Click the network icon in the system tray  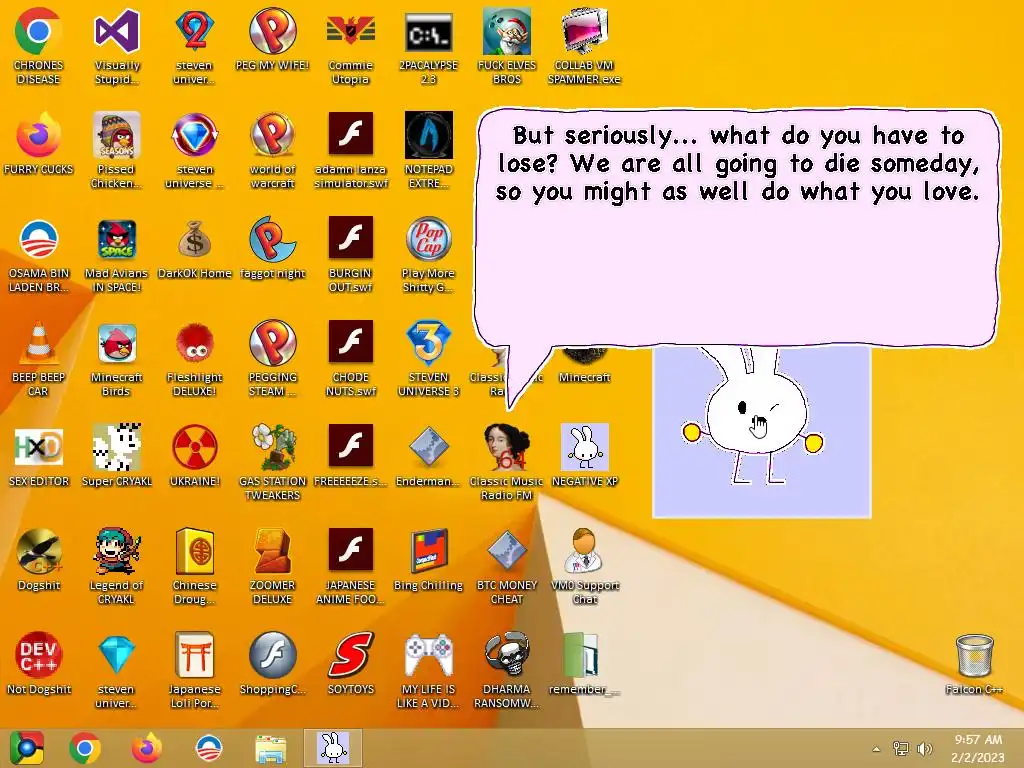coord(901,749)
